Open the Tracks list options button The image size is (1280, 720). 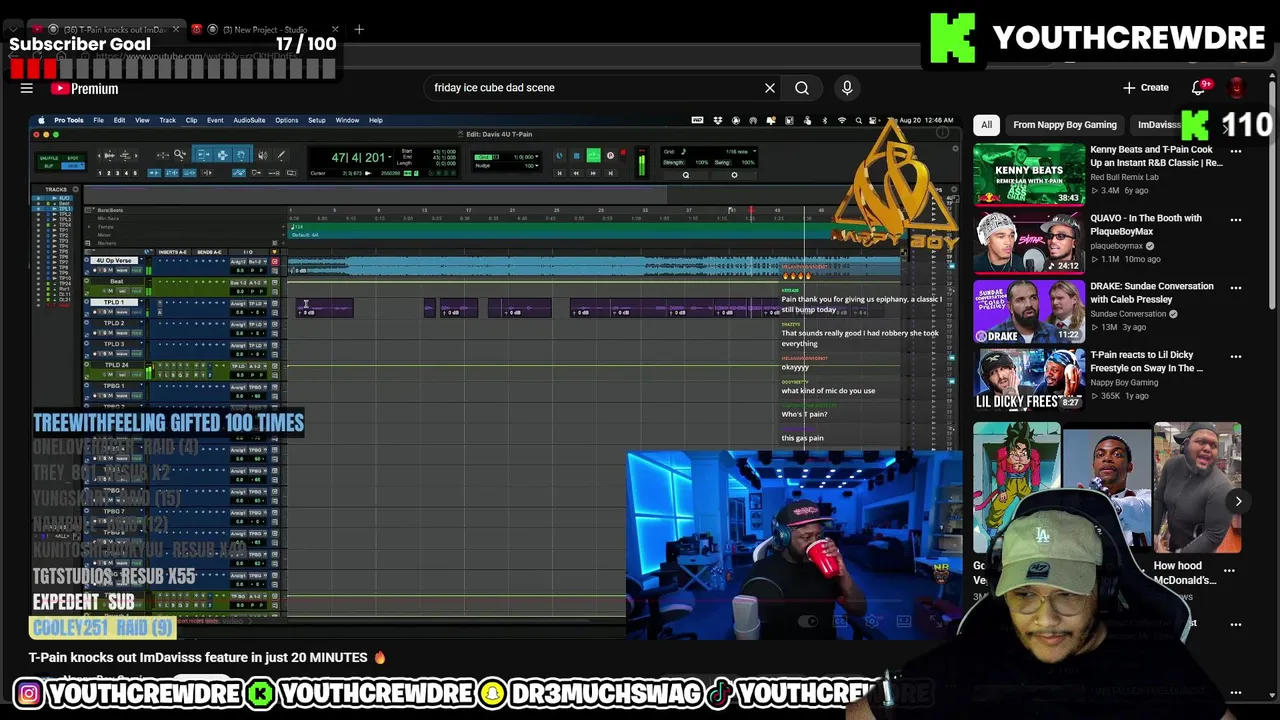click(75, 189)
